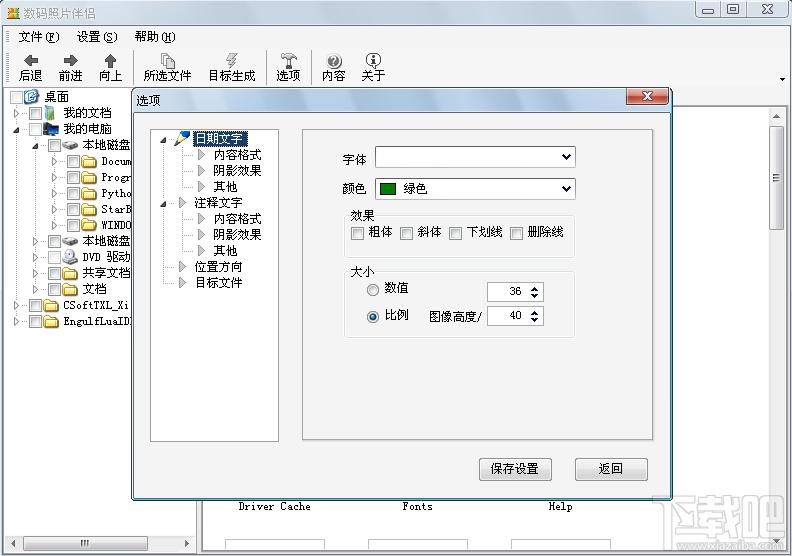Expand the 我的文档 tree node
Viewport: 792px width, 556px height.
pos(16,113)
